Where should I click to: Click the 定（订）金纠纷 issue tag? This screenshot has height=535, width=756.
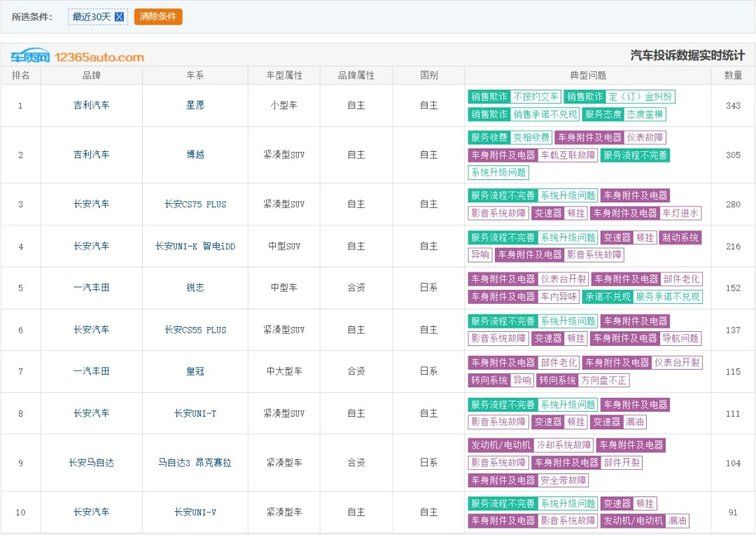tap(640, 97)
